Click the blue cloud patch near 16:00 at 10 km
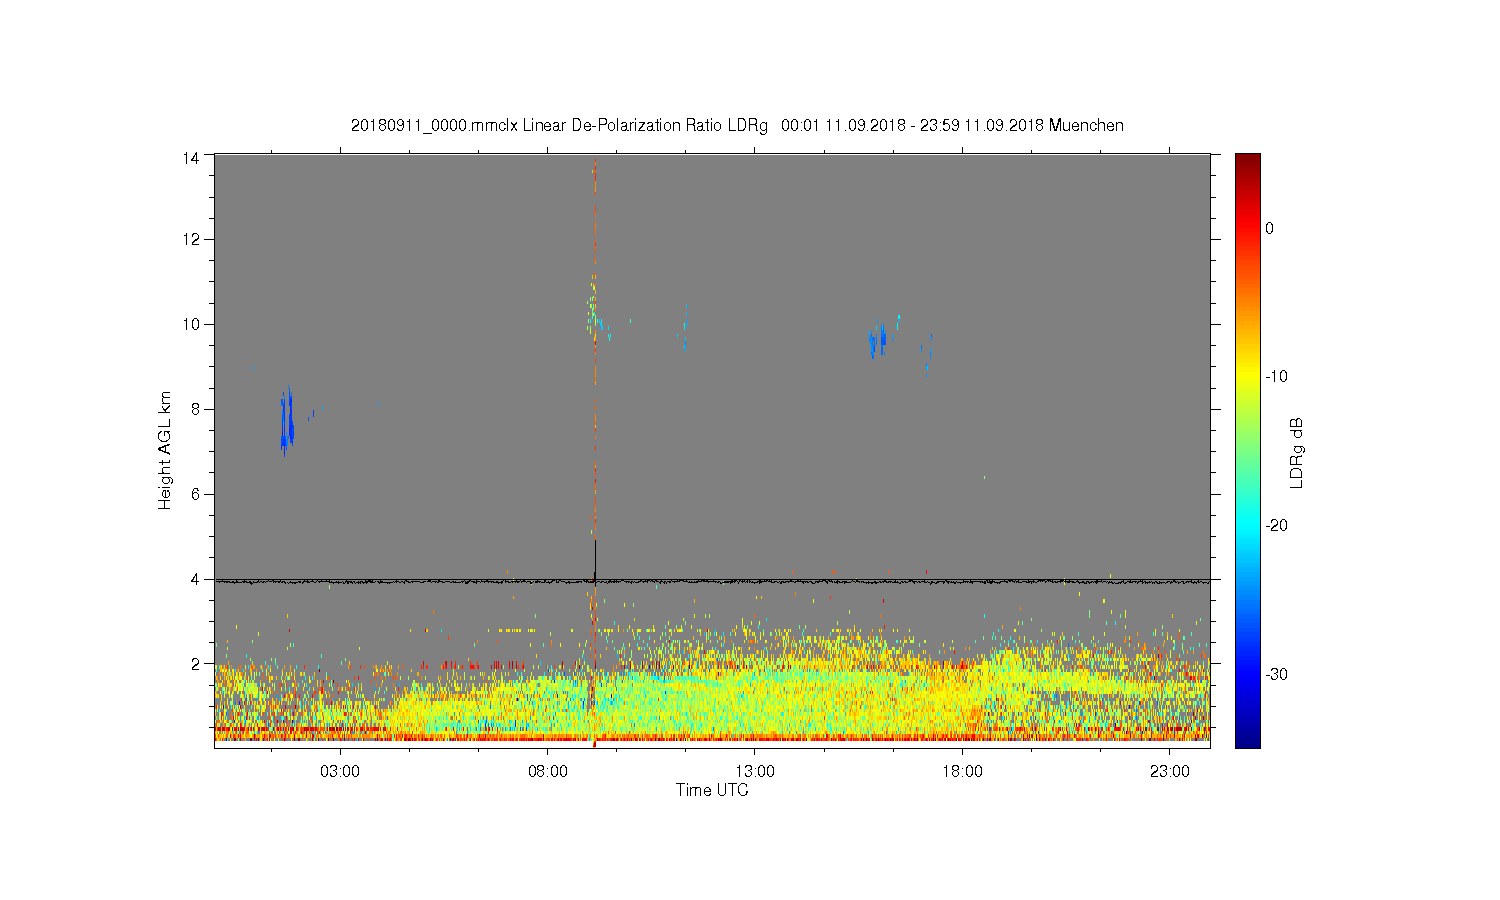 coord(878,341)
